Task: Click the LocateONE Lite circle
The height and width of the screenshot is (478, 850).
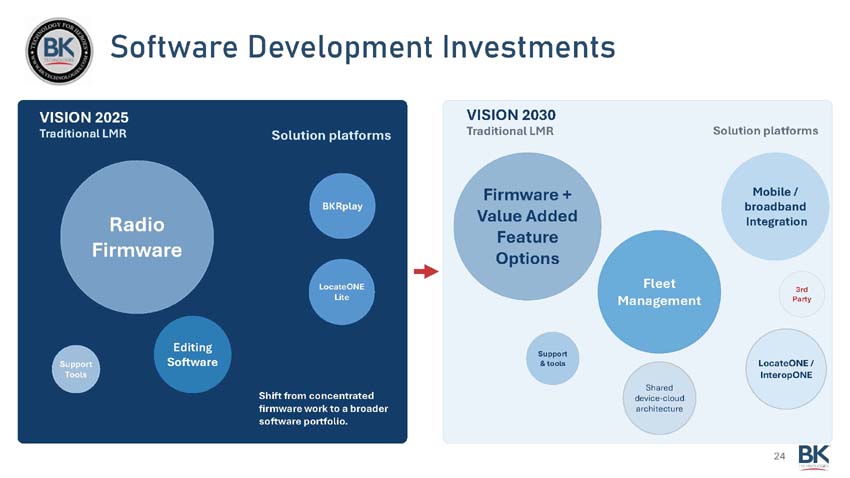Action: click(341, 291)
